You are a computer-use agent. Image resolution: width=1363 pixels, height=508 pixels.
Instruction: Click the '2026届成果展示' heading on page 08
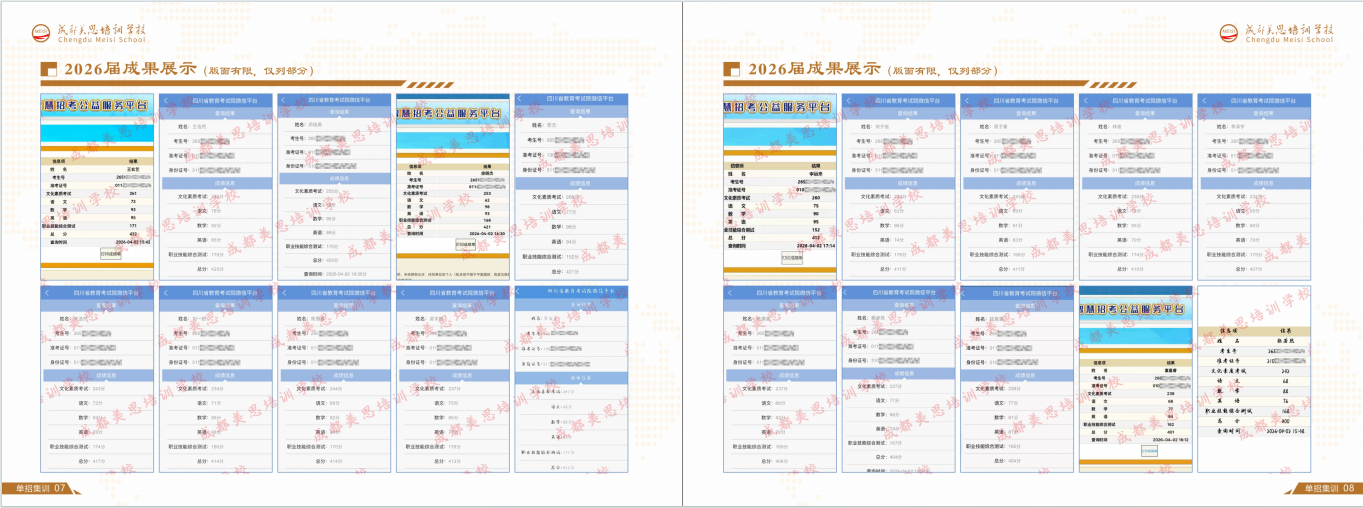click(x=814, y=69)
